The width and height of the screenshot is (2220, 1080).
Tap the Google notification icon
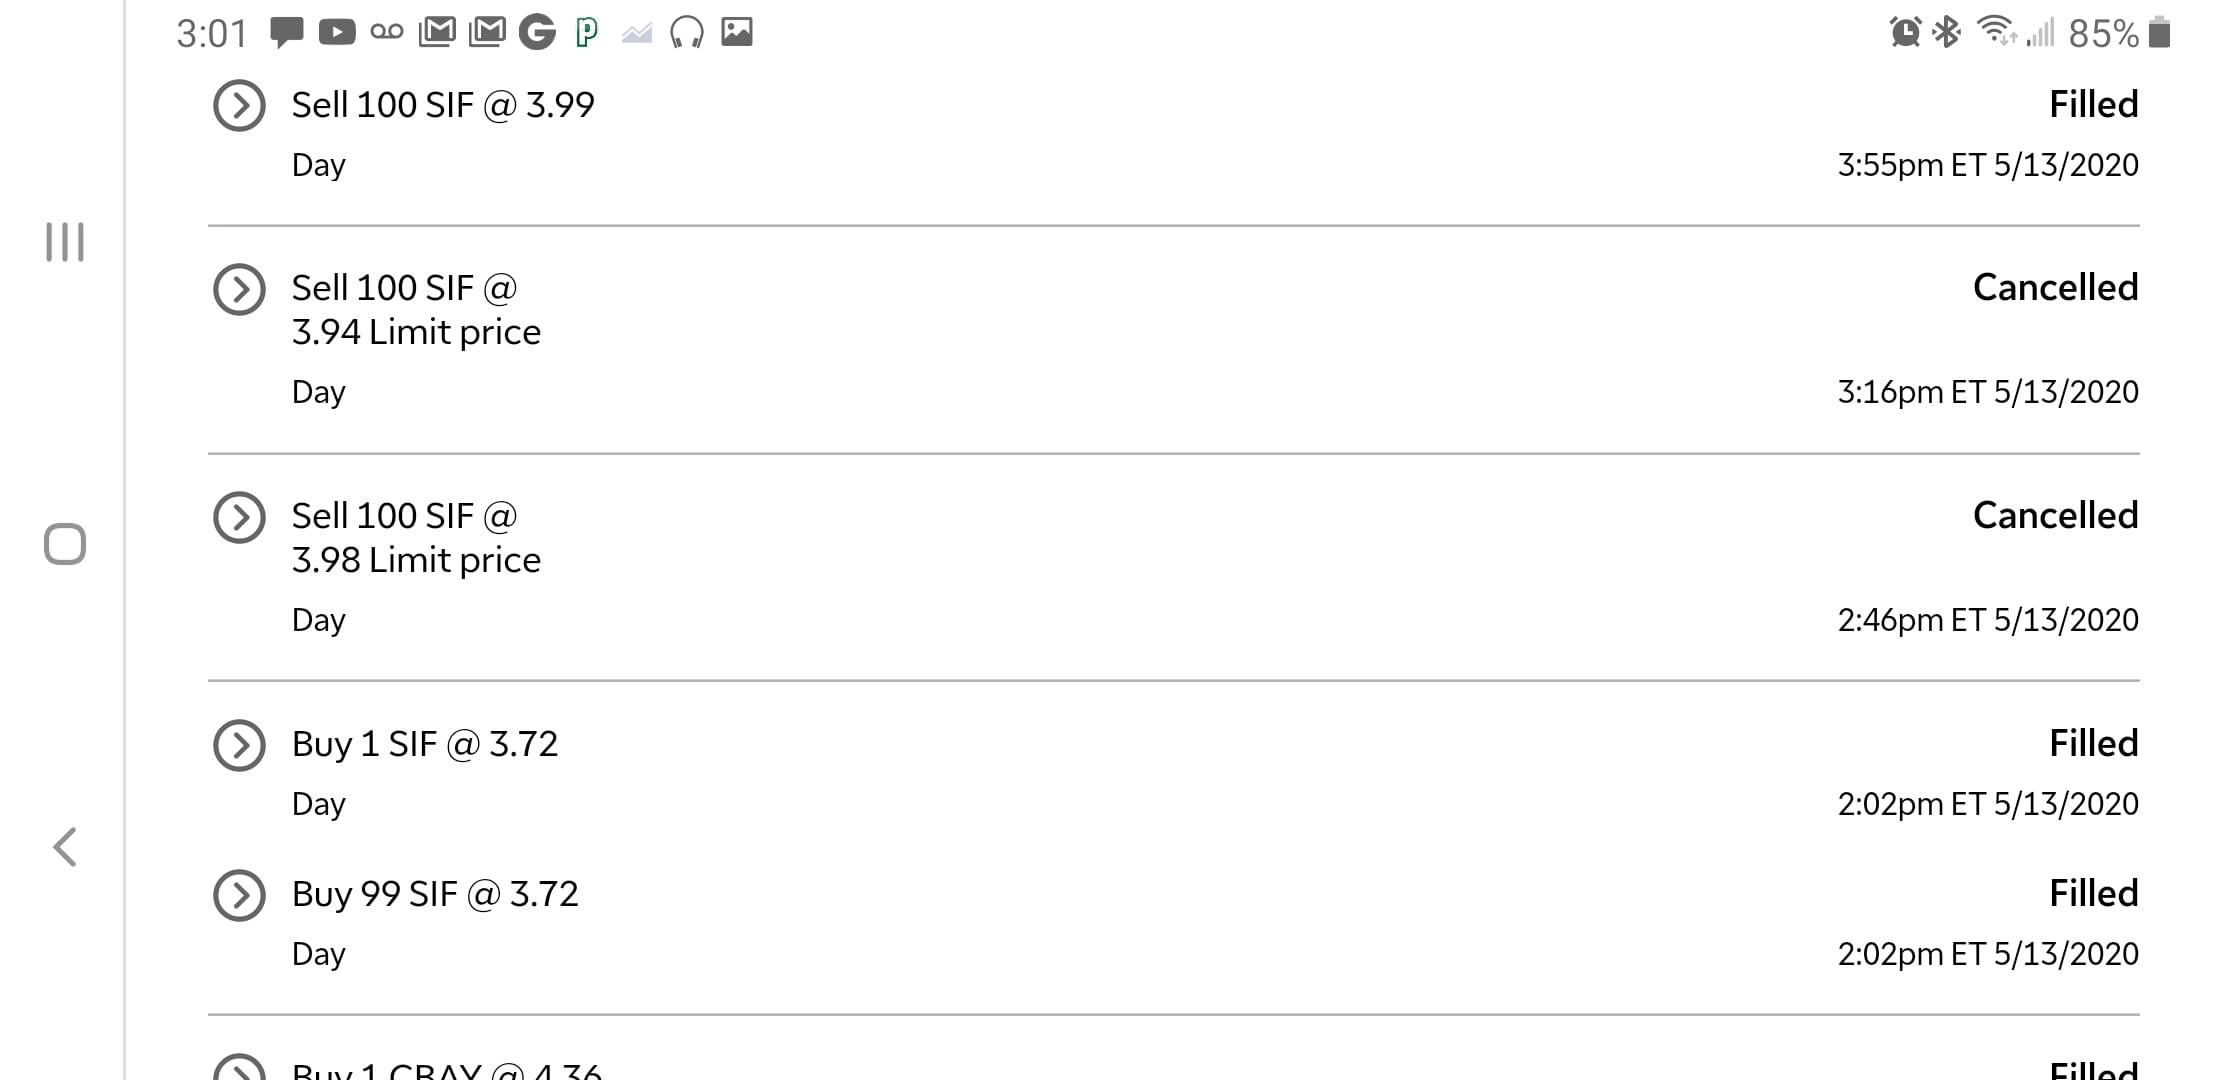537,33
